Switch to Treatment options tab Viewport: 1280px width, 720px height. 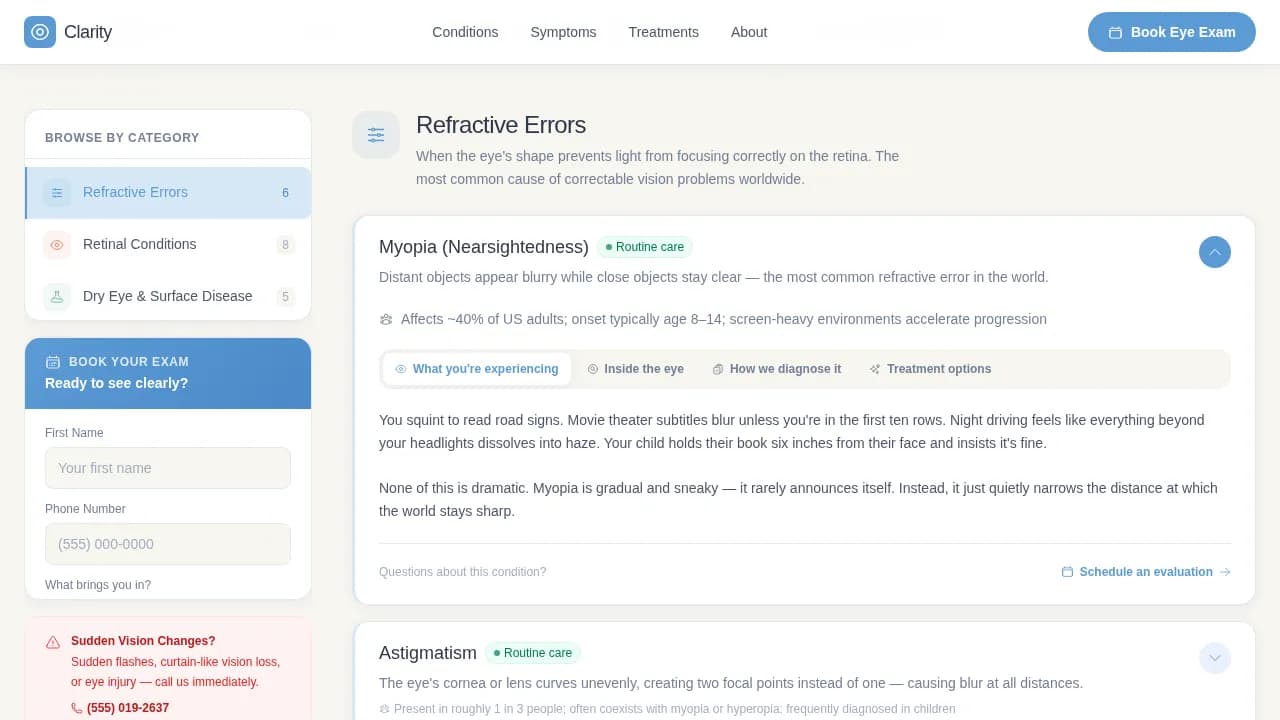930,369
